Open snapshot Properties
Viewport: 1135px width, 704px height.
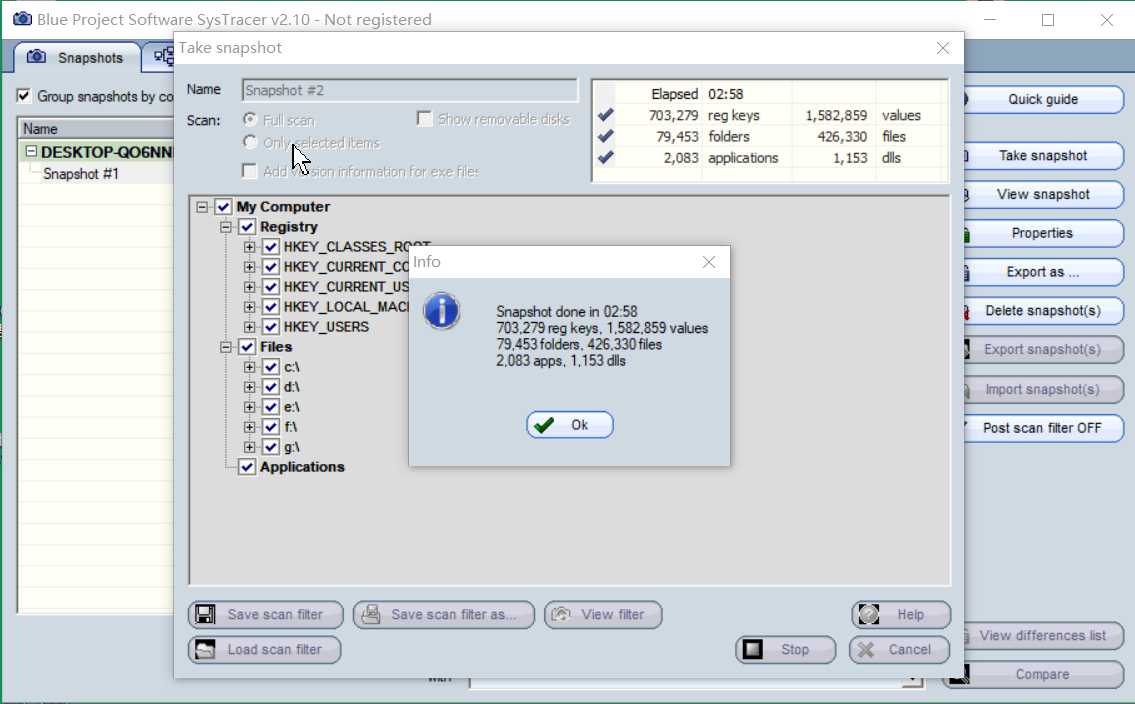click(1042, 233)
